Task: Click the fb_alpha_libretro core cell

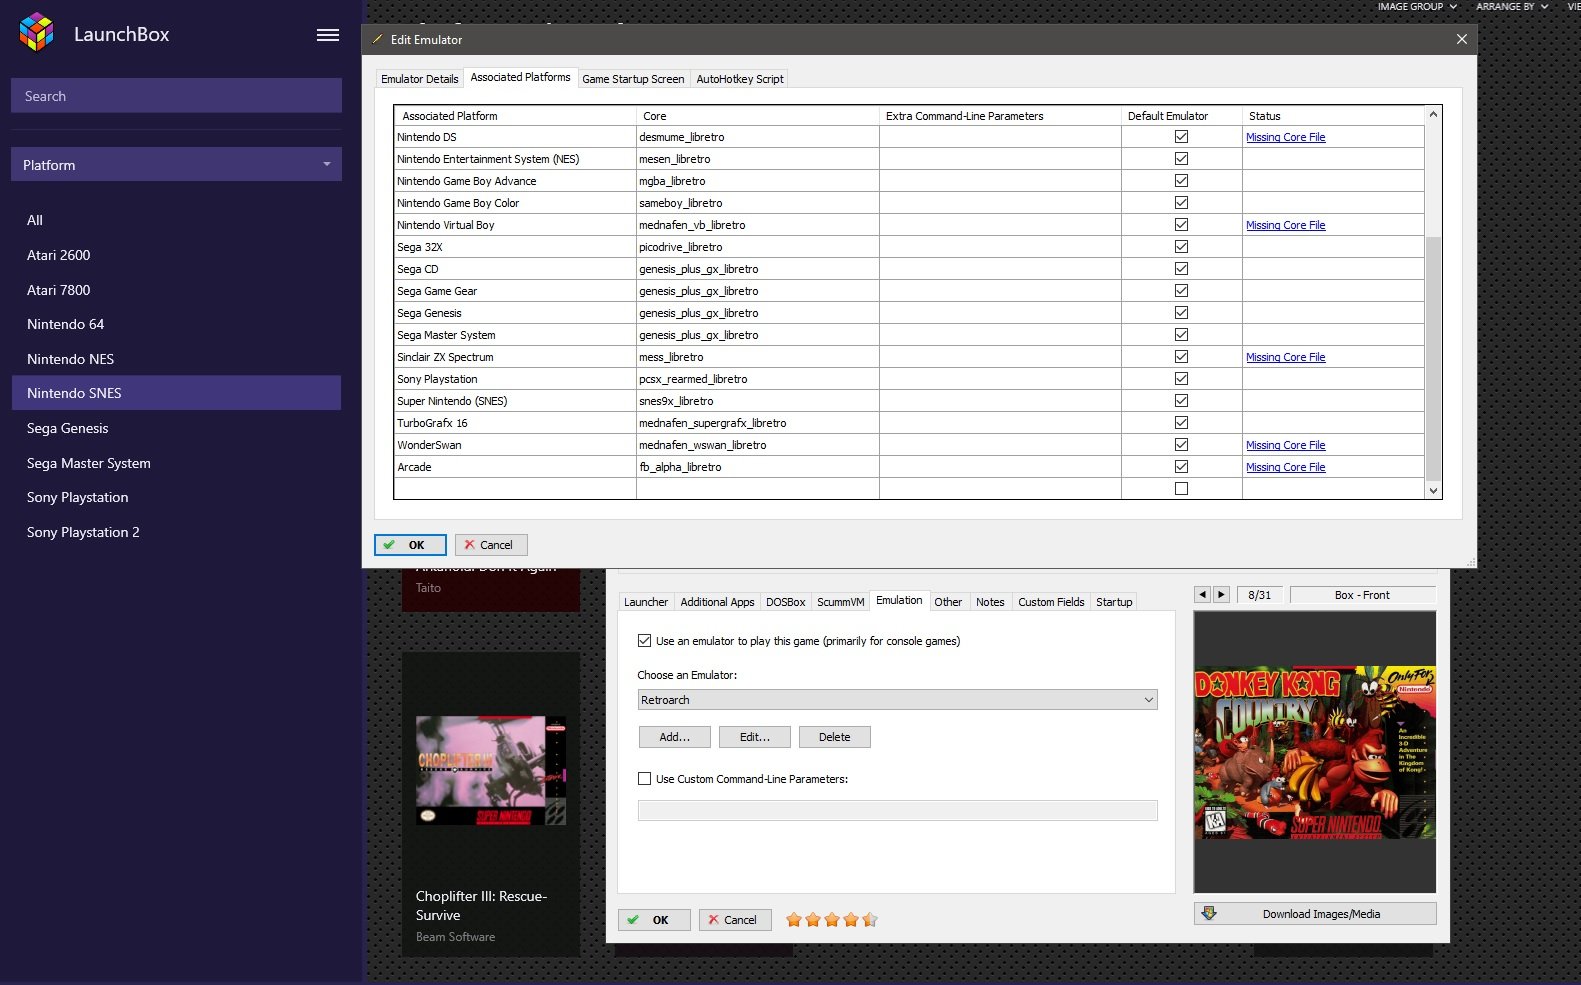Action: click(757, 467)
